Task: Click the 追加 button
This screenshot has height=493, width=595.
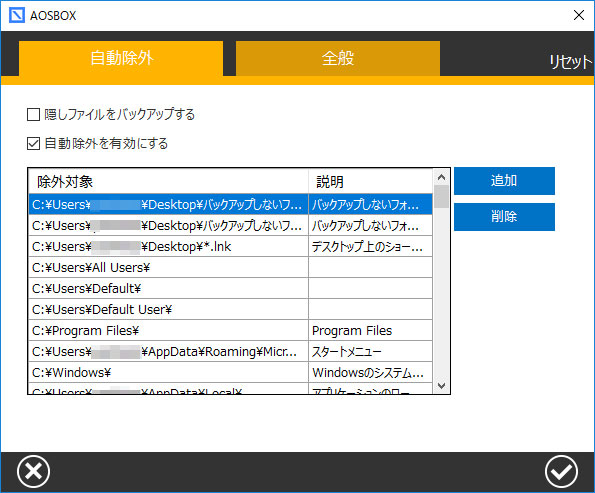Action: [504, 181]
